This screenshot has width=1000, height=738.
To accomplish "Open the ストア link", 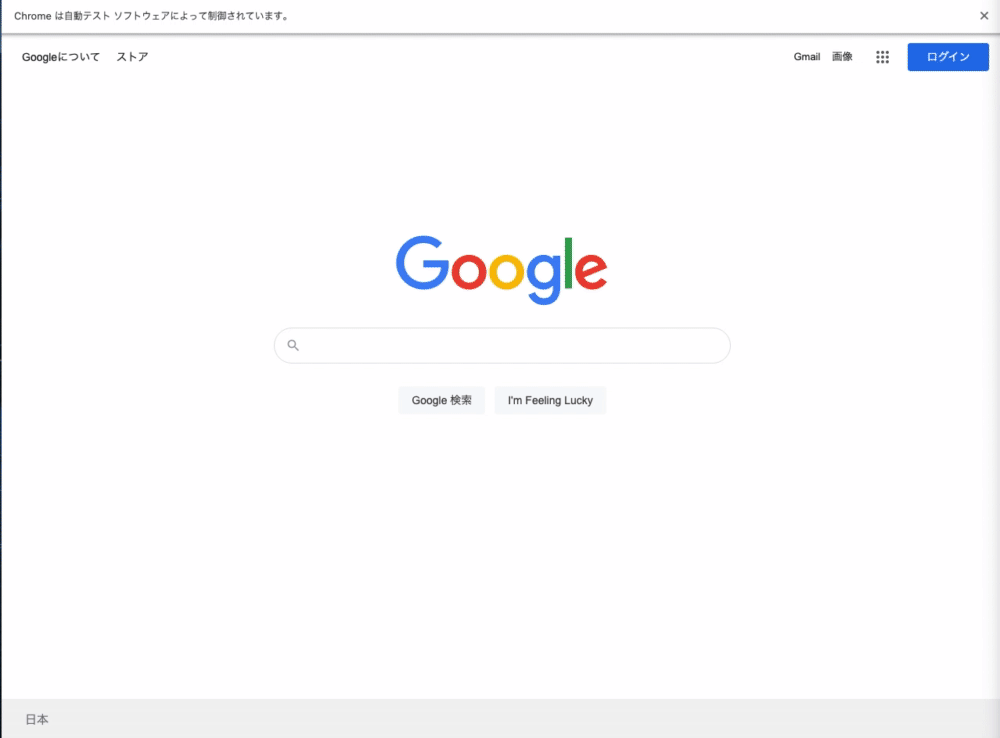I will click(132, 57).
